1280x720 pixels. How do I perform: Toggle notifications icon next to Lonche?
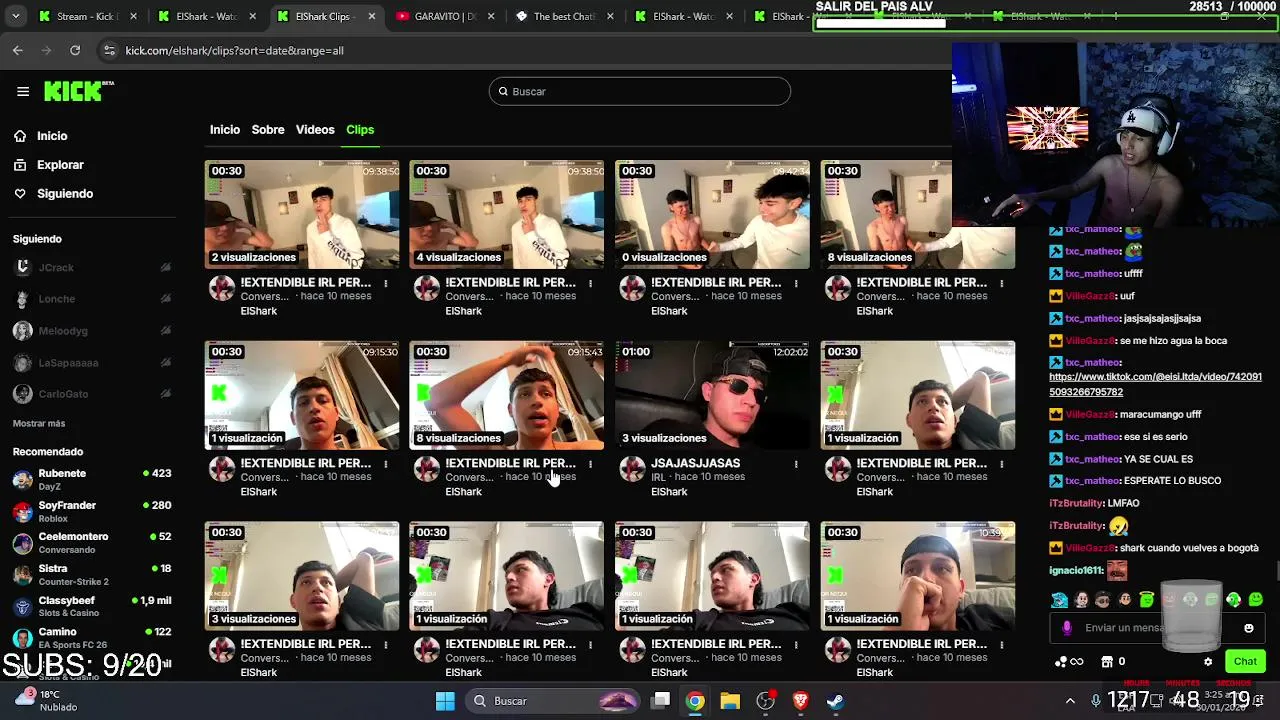click(x=166, y=299)
